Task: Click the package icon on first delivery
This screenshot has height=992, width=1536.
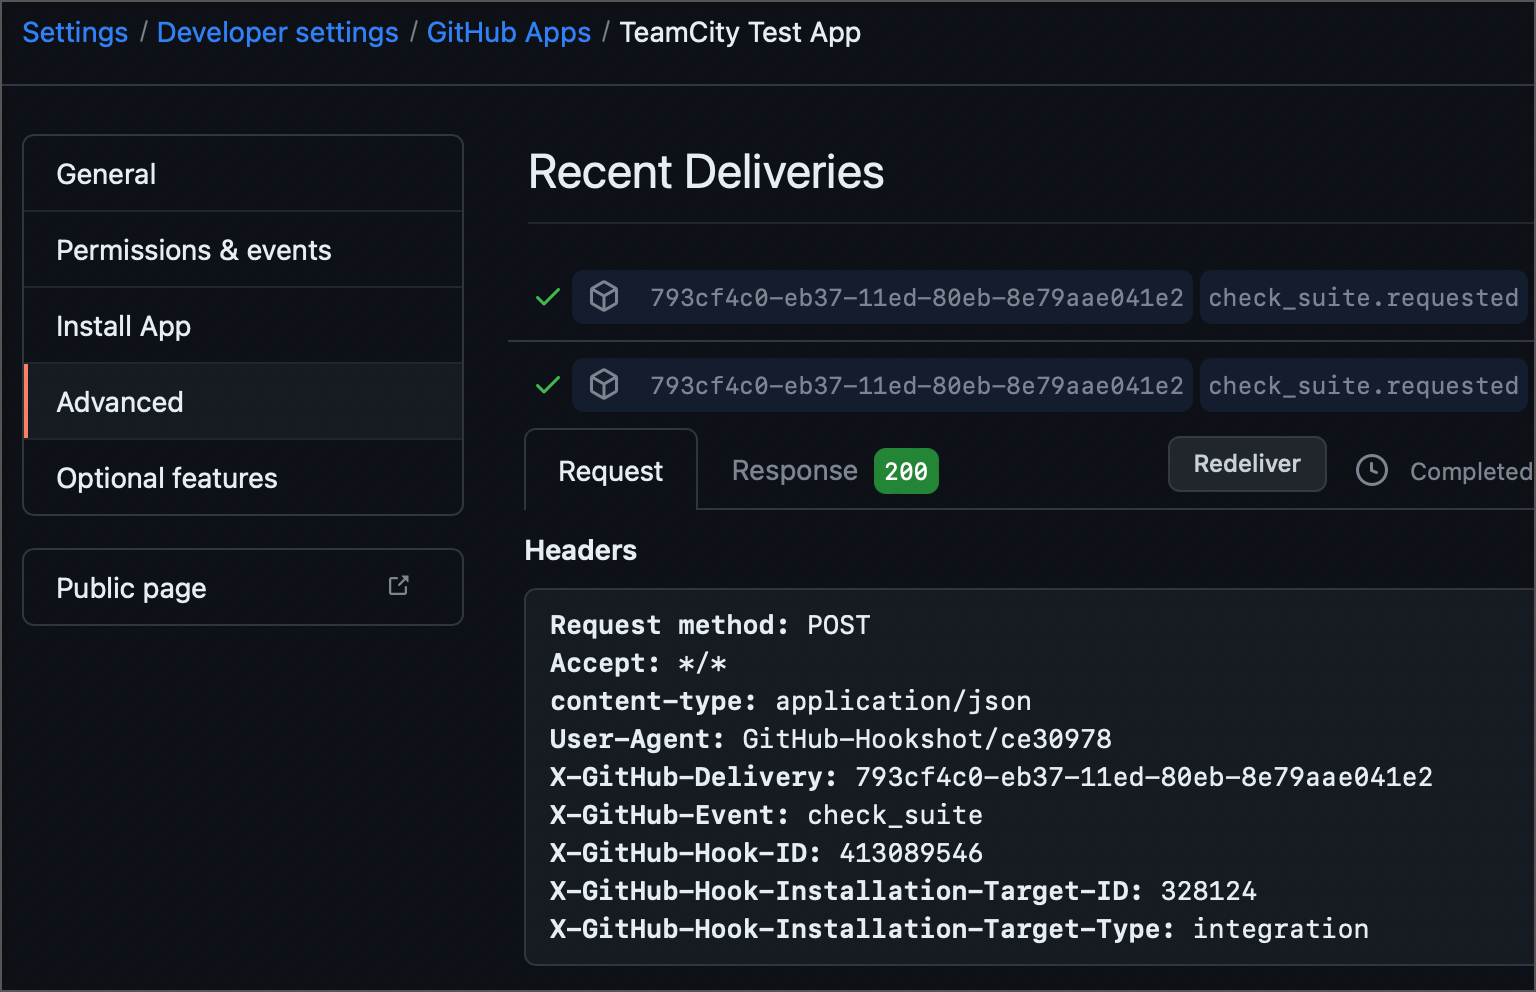Action: tap(604, 296)
